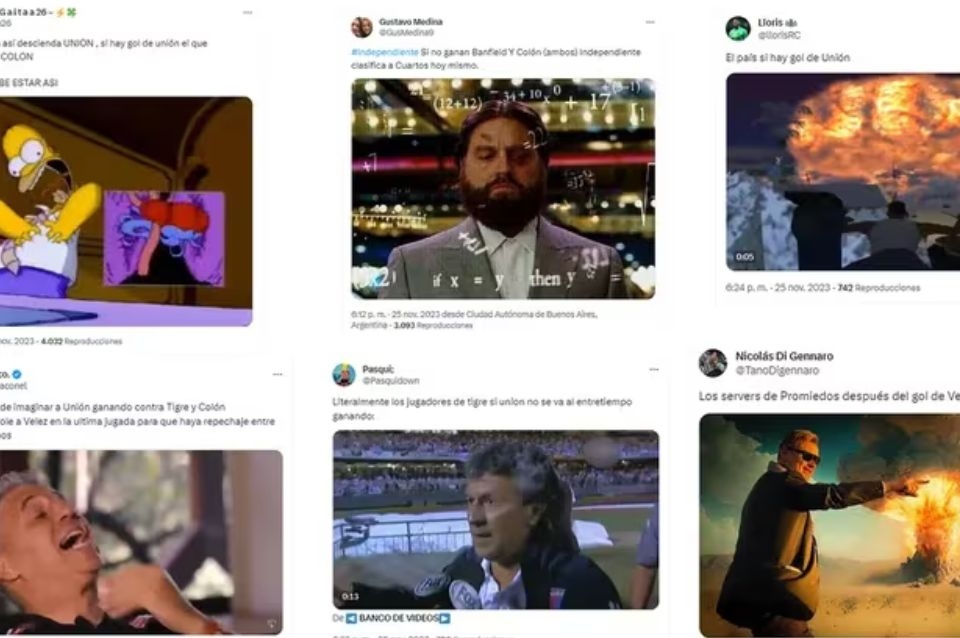Click the verified badge on bottom-left tweet
The height and width of the screenshot is (638, 960).
tap(17, 374)
